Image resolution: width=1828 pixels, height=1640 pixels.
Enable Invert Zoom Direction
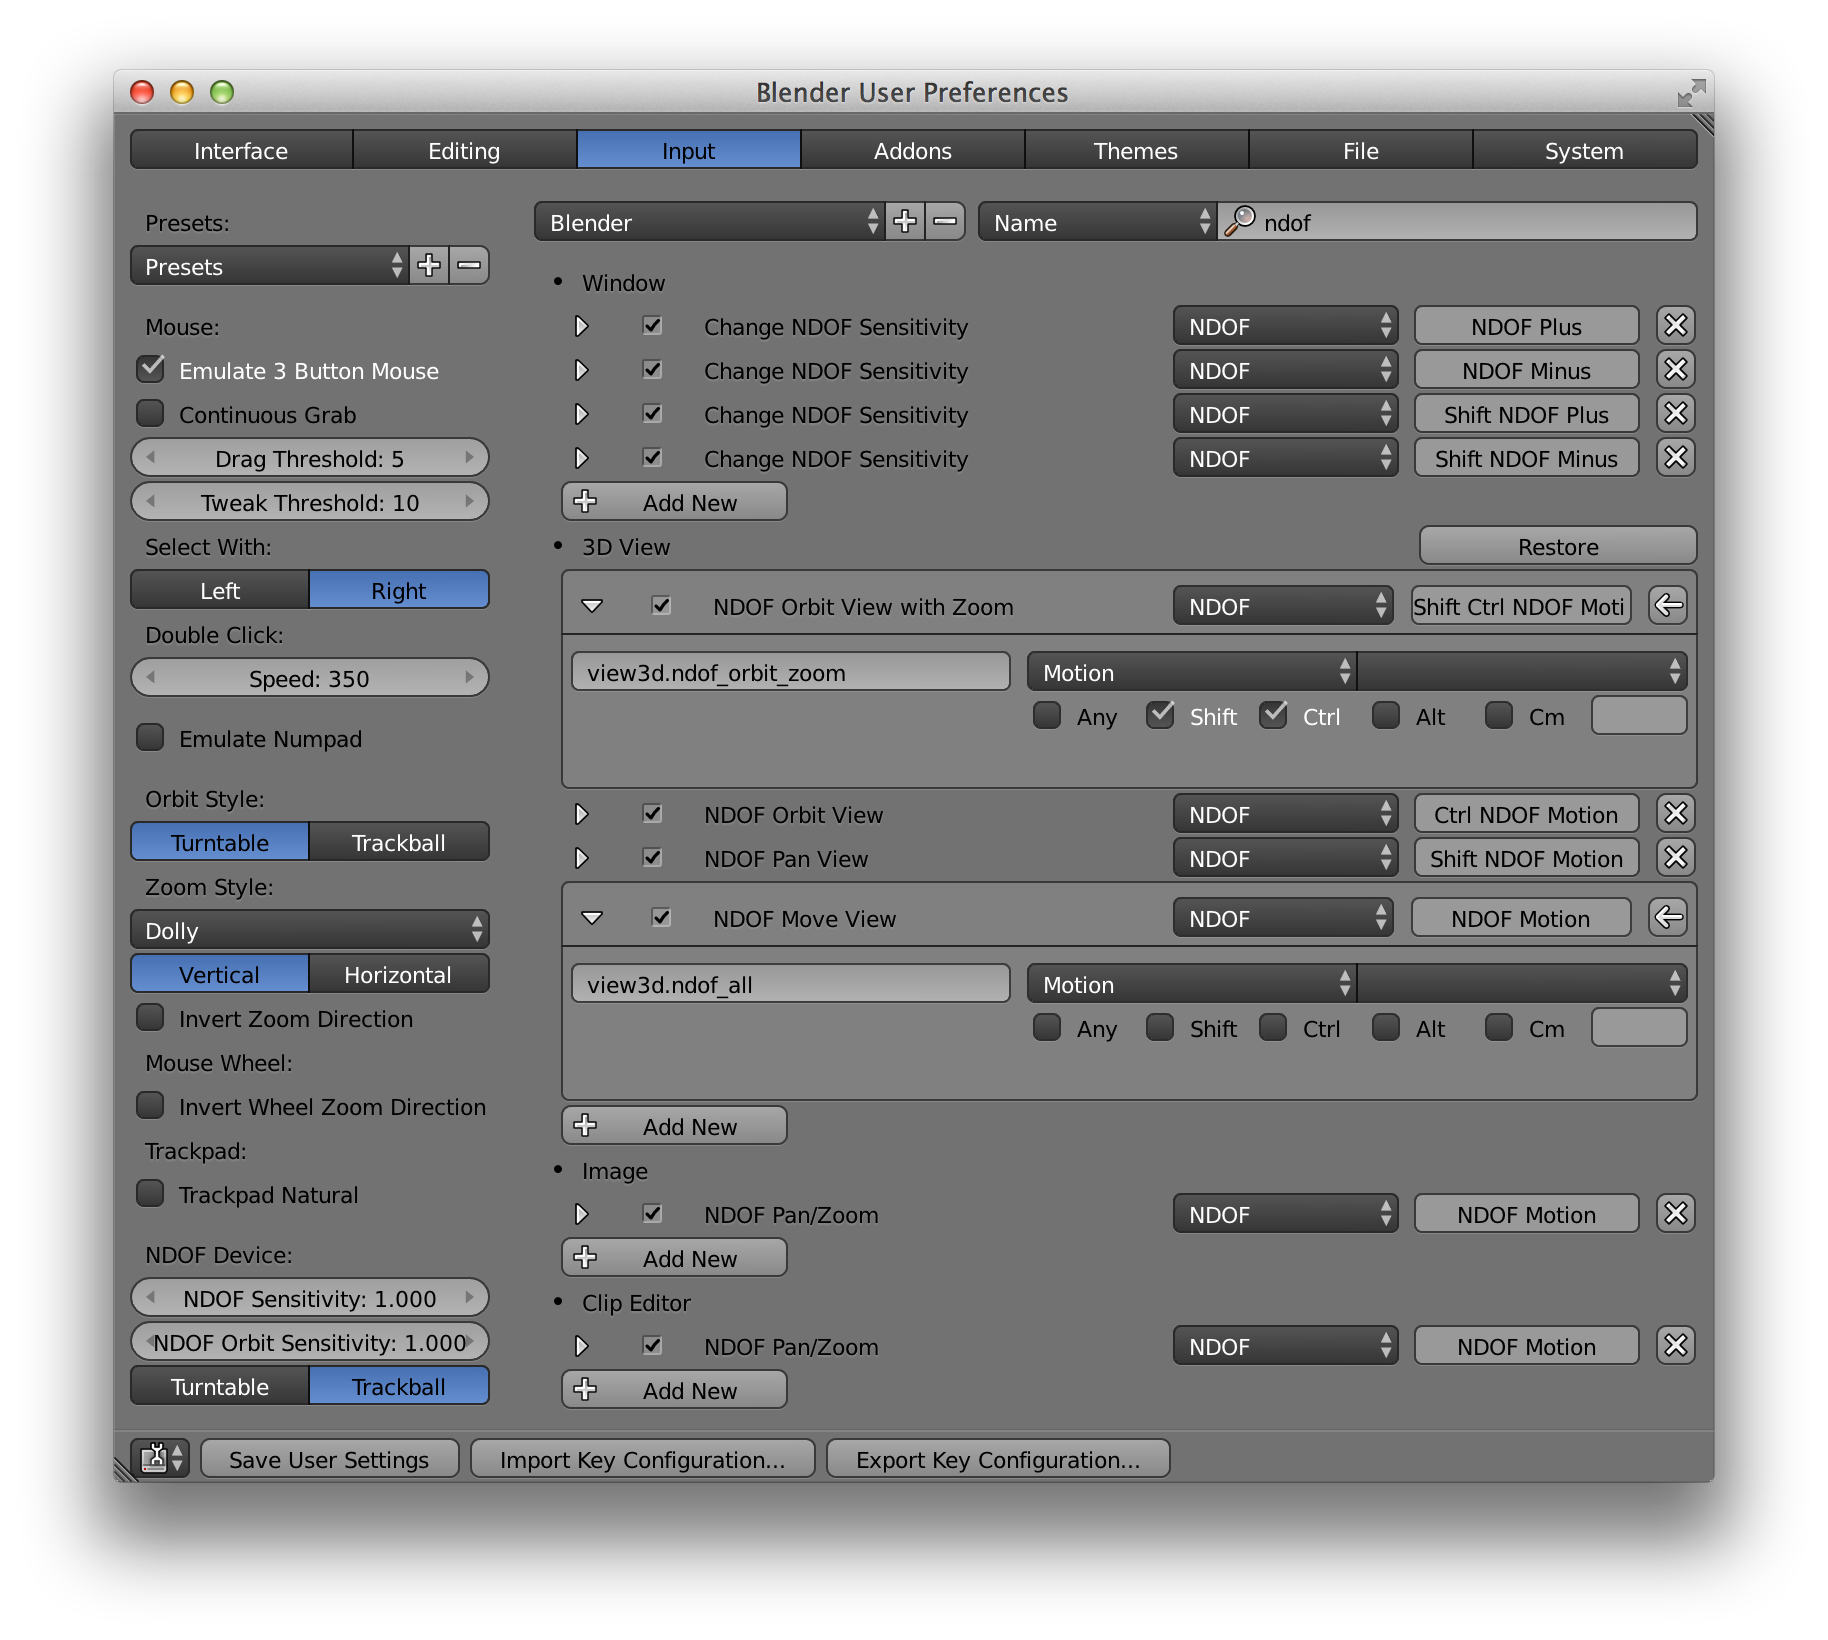point(150,1017)
